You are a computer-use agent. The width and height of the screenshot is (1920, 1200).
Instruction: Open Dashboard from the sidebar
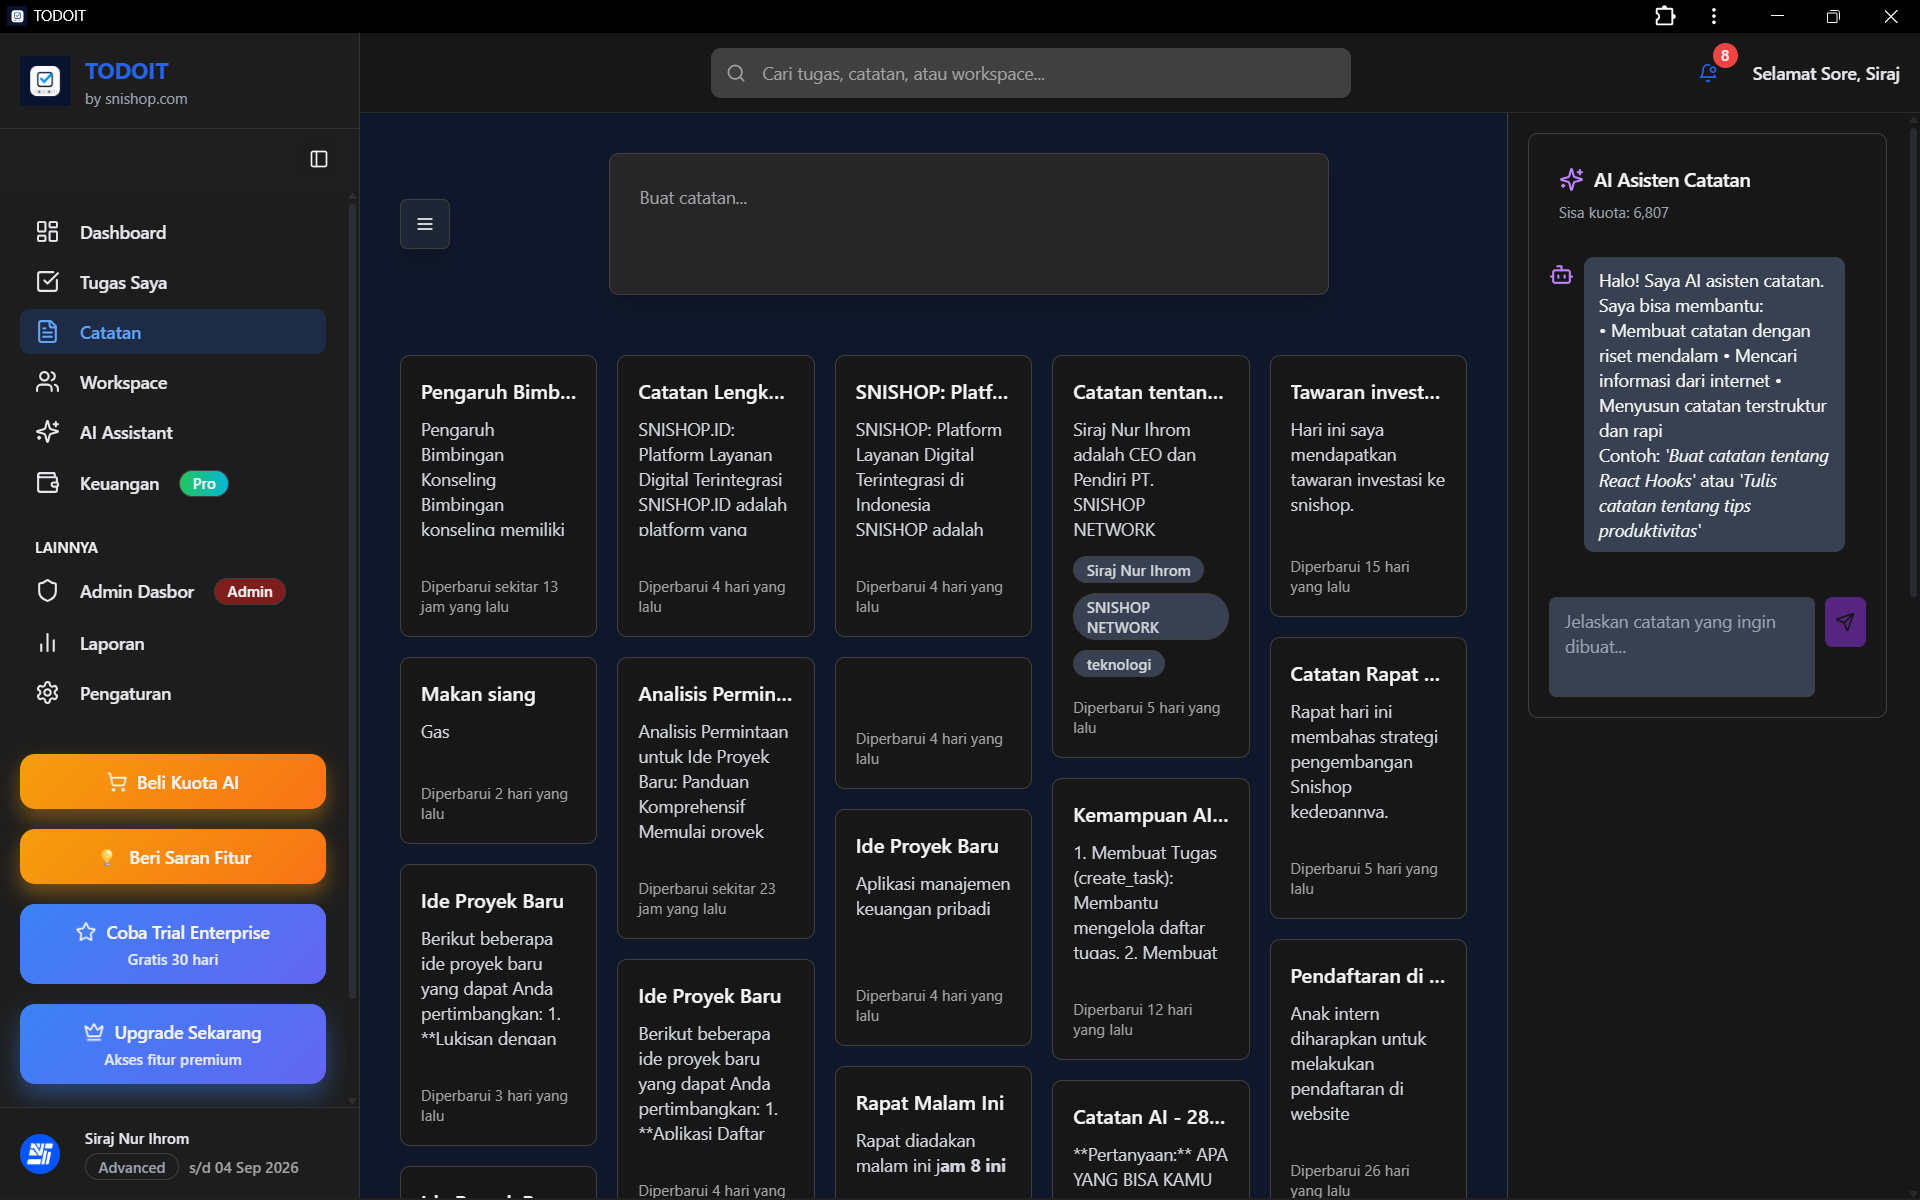(x=122, y=232)
